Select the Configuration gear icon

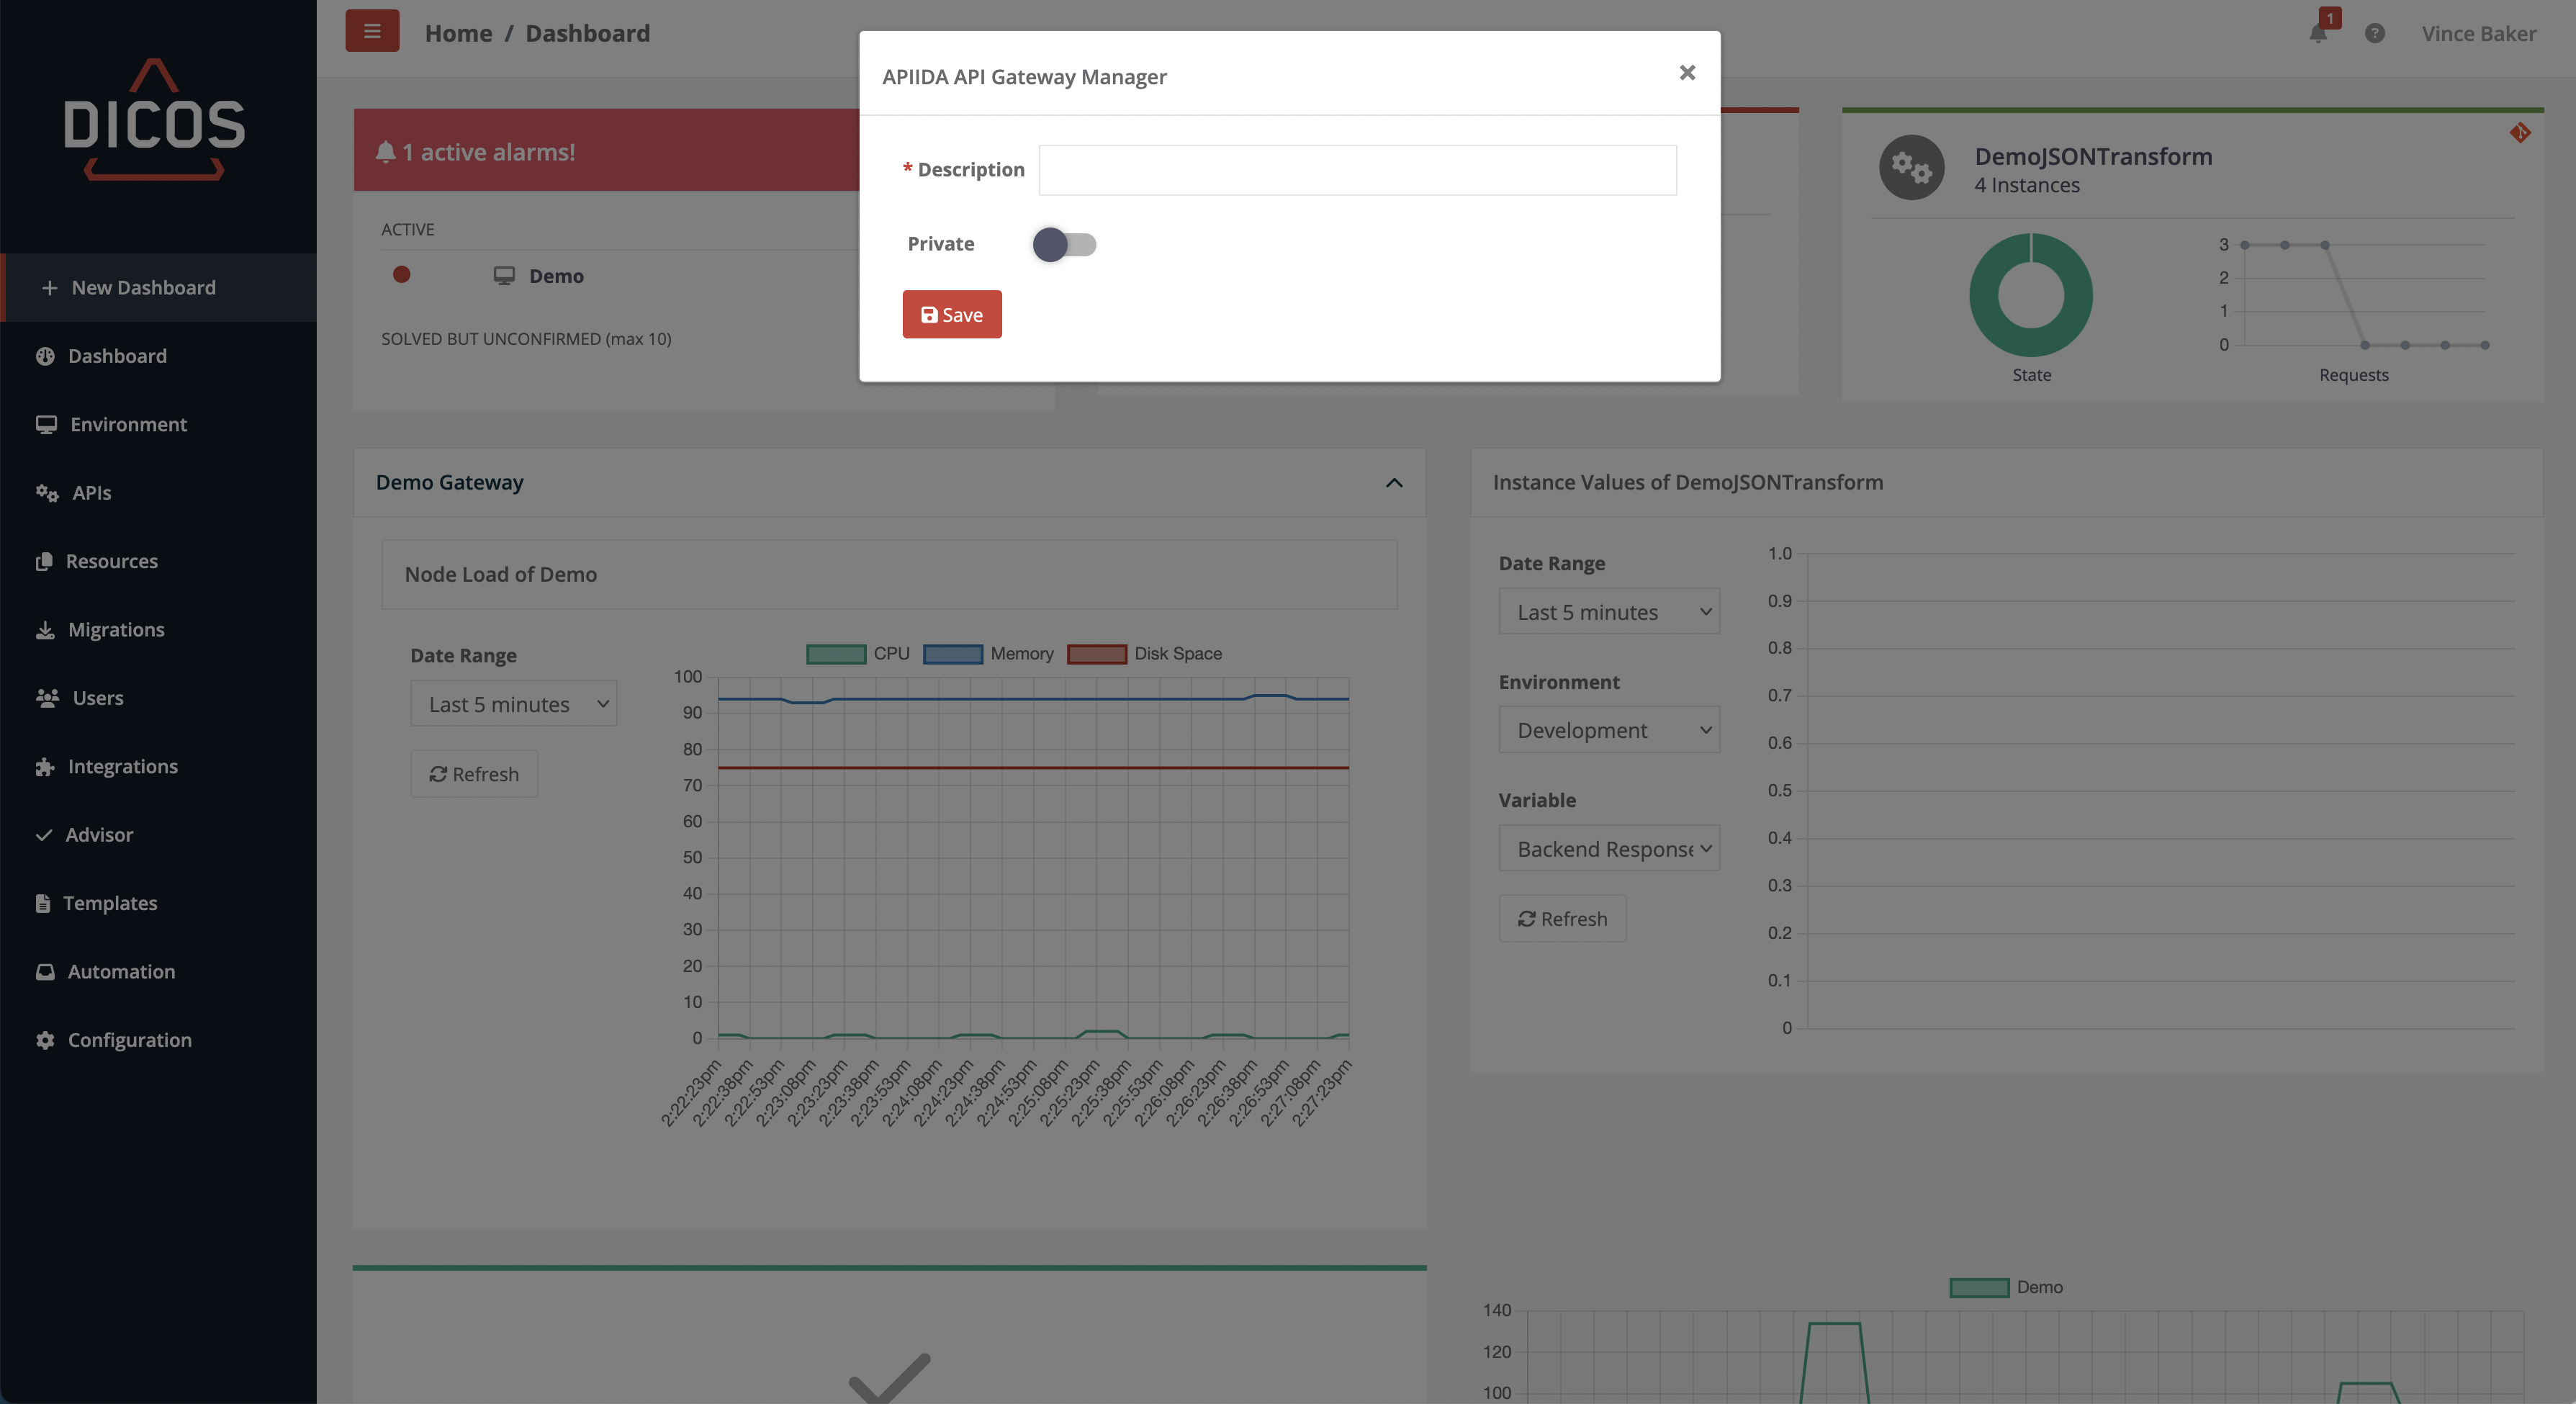click(45, 1039)
